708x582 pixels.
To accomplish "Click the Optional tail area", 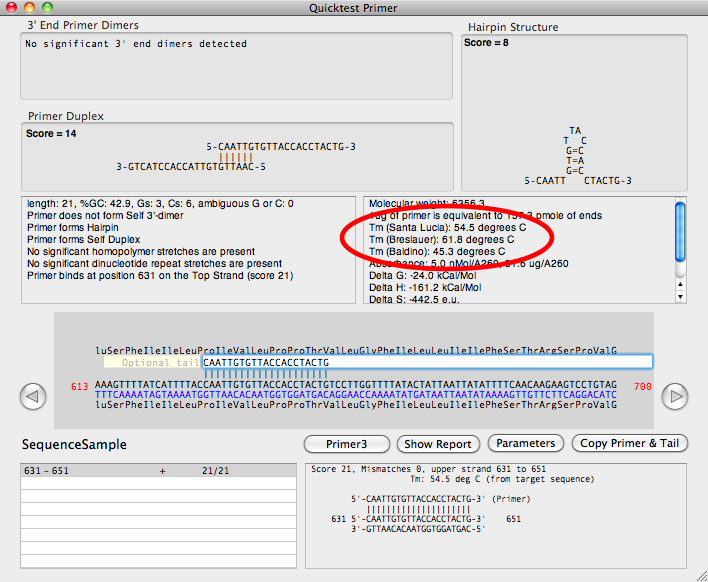I will tap(152, 362).
